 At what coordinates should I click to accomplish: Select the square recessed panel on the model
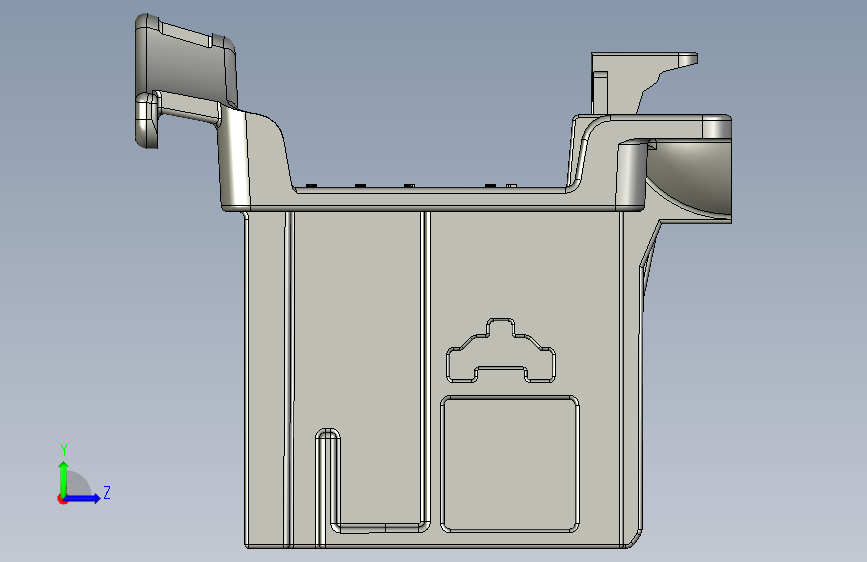510,464
